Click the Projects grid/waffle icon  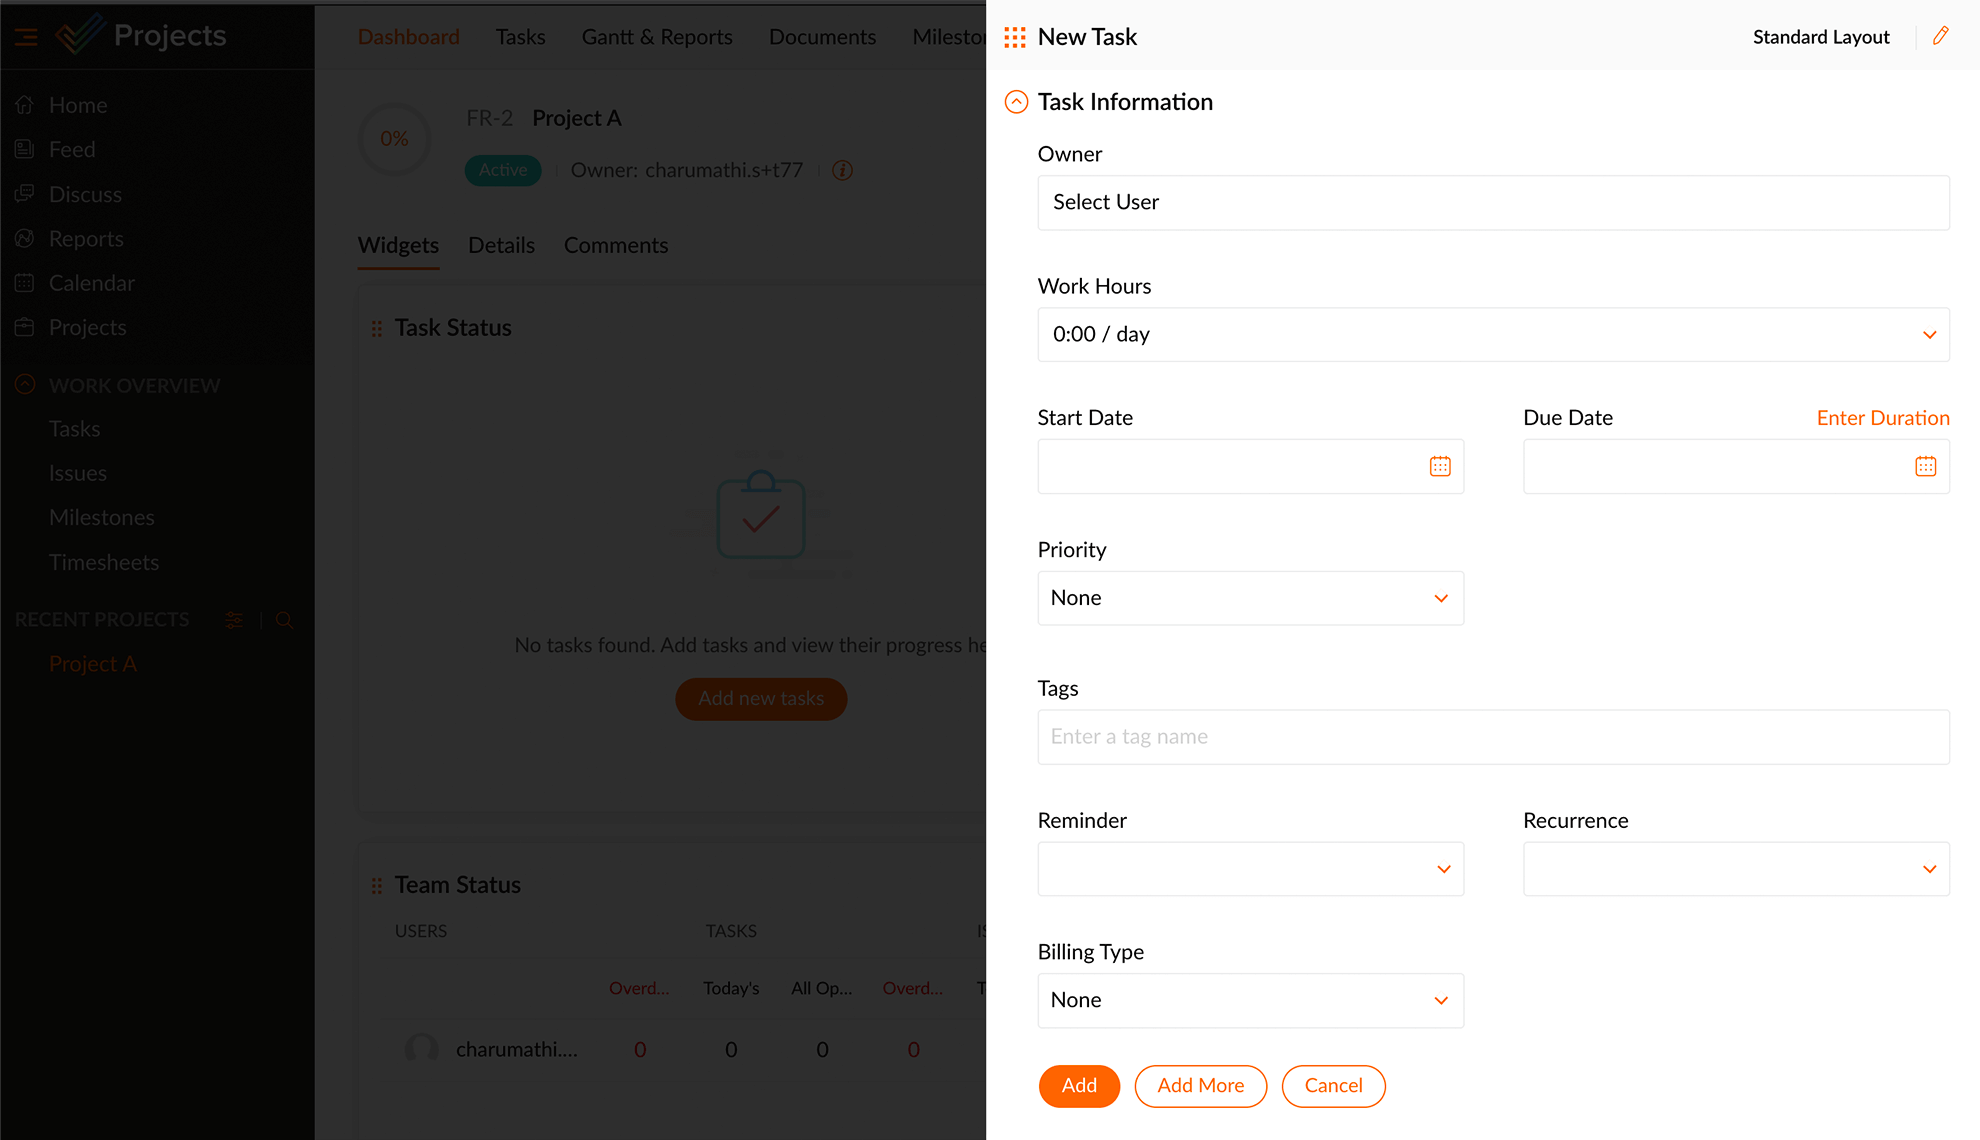point(1013,37)
